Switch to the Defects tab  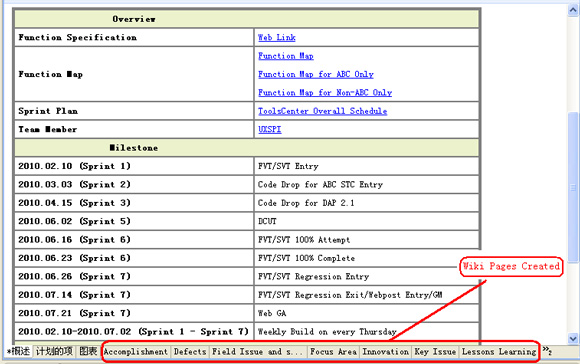(x=190, y=351)
